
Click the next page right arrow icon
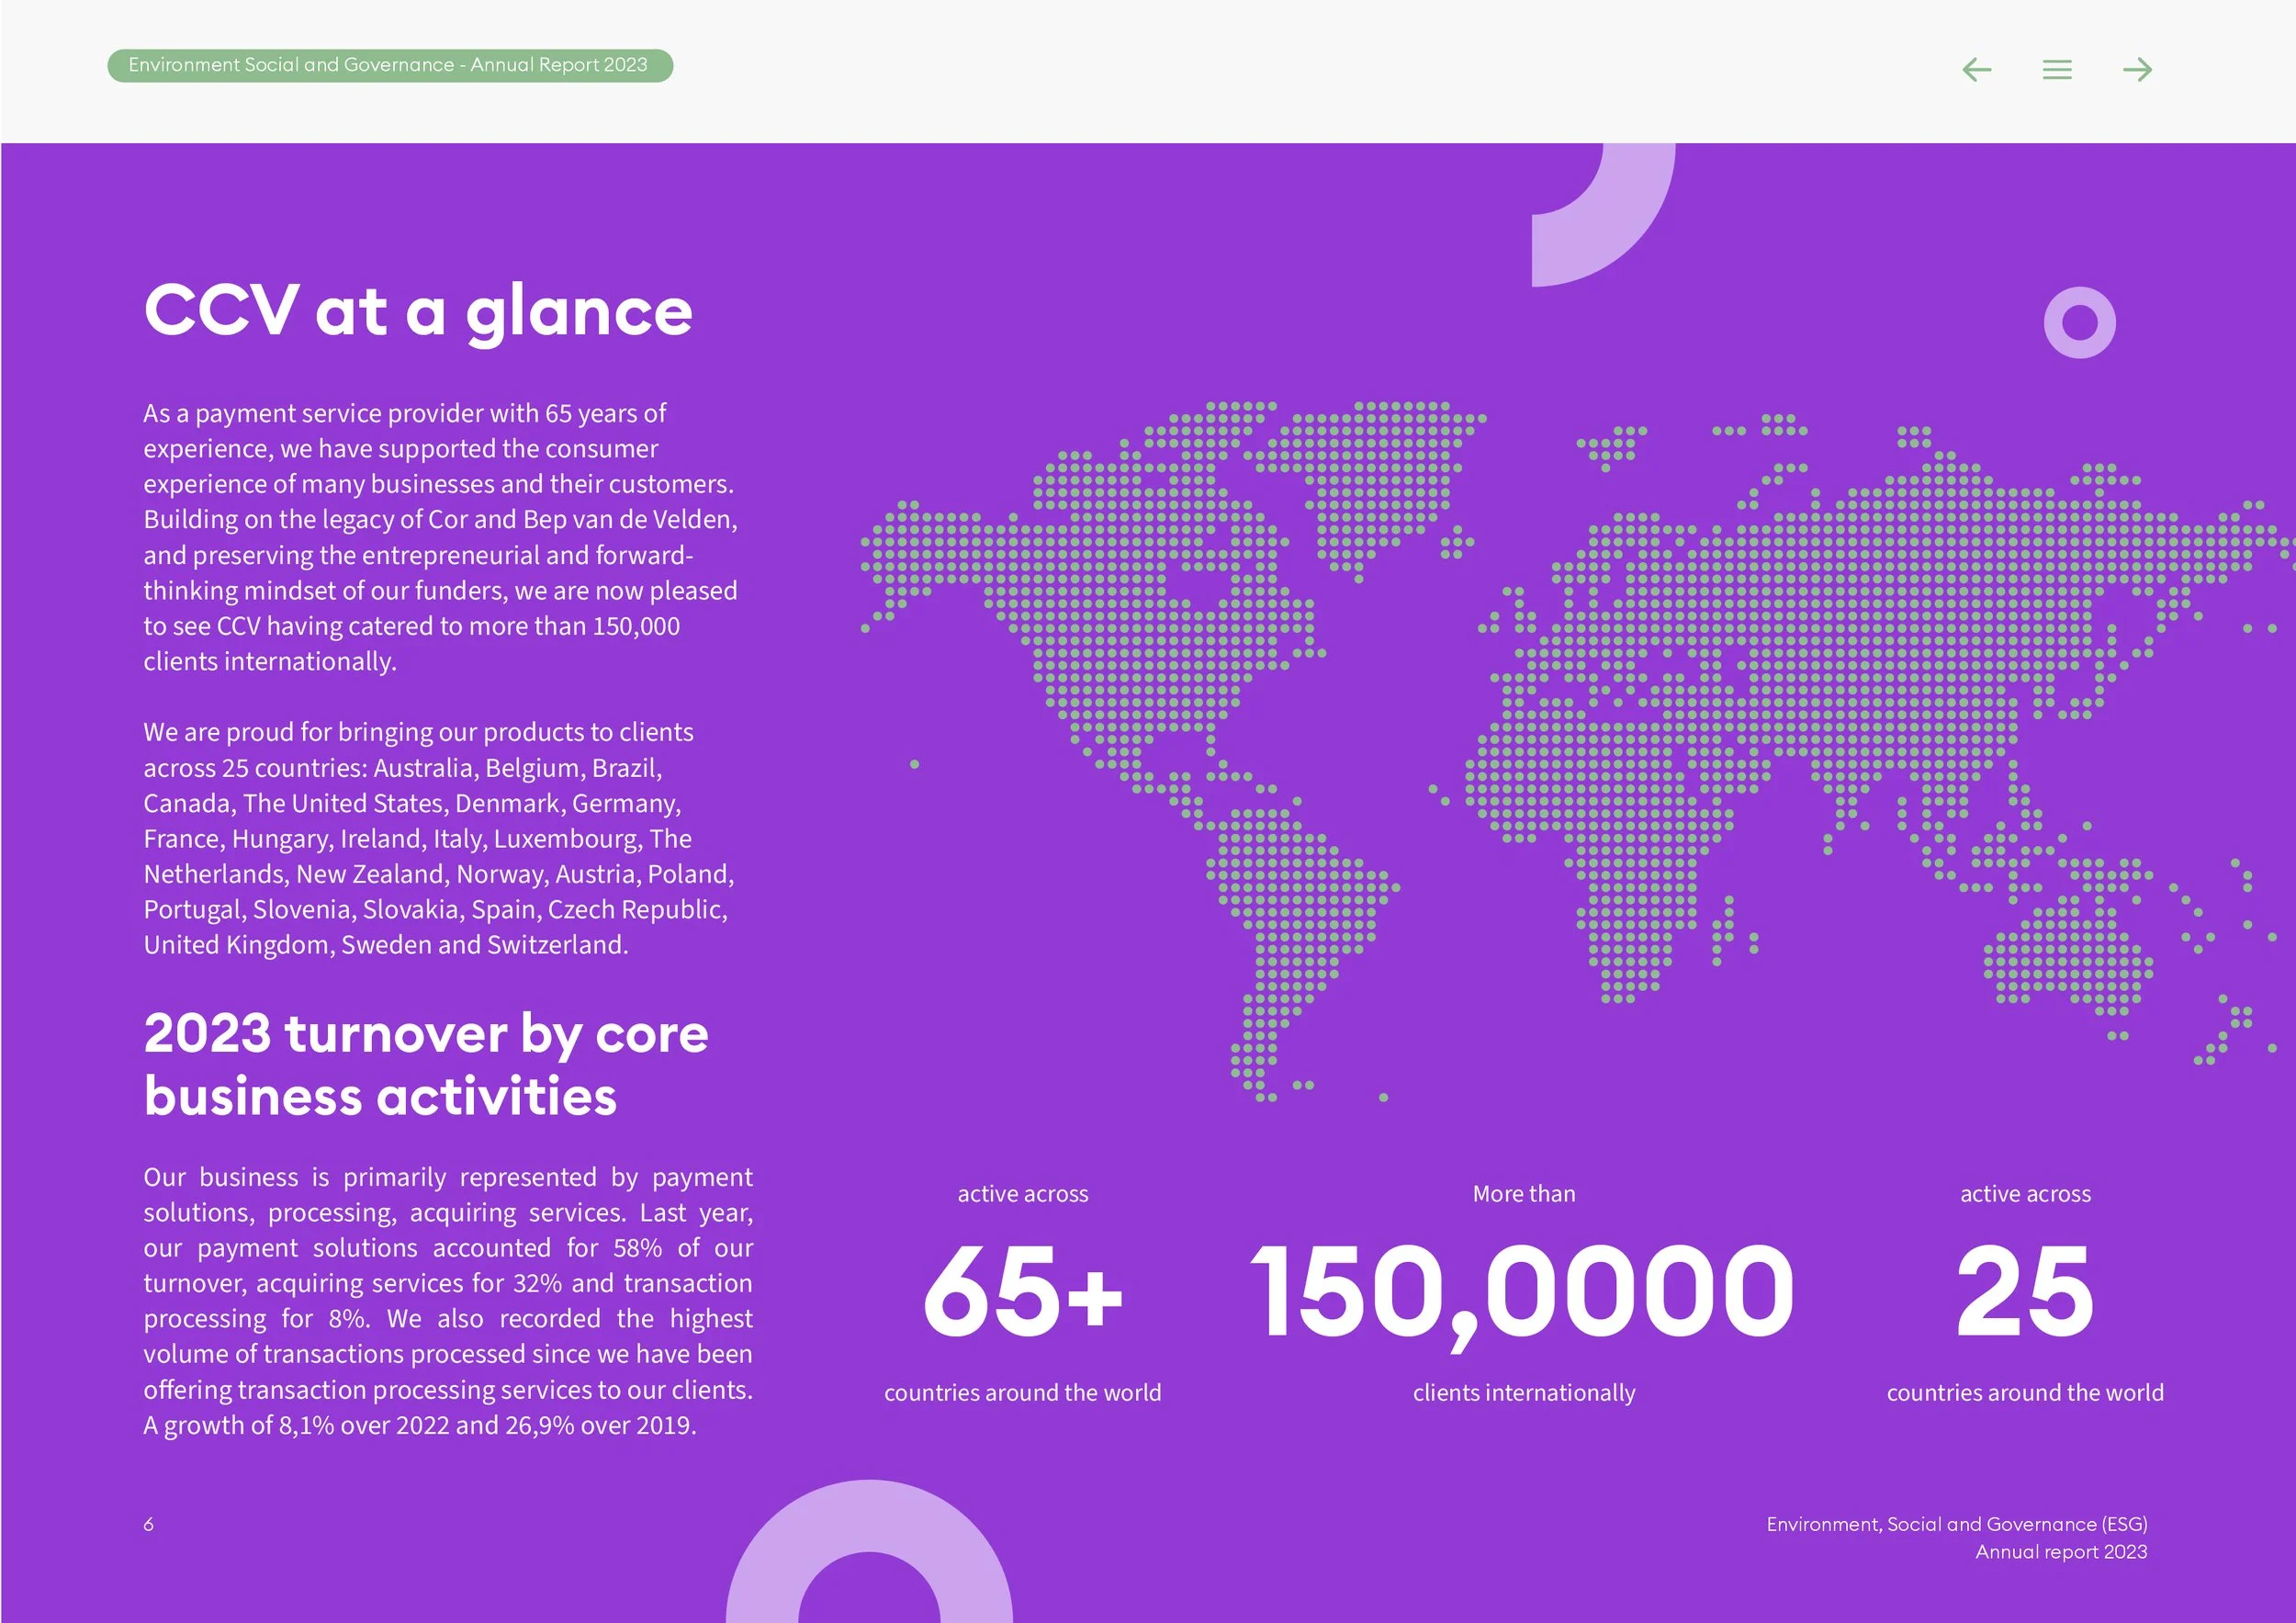click(x=2137, y=69)
